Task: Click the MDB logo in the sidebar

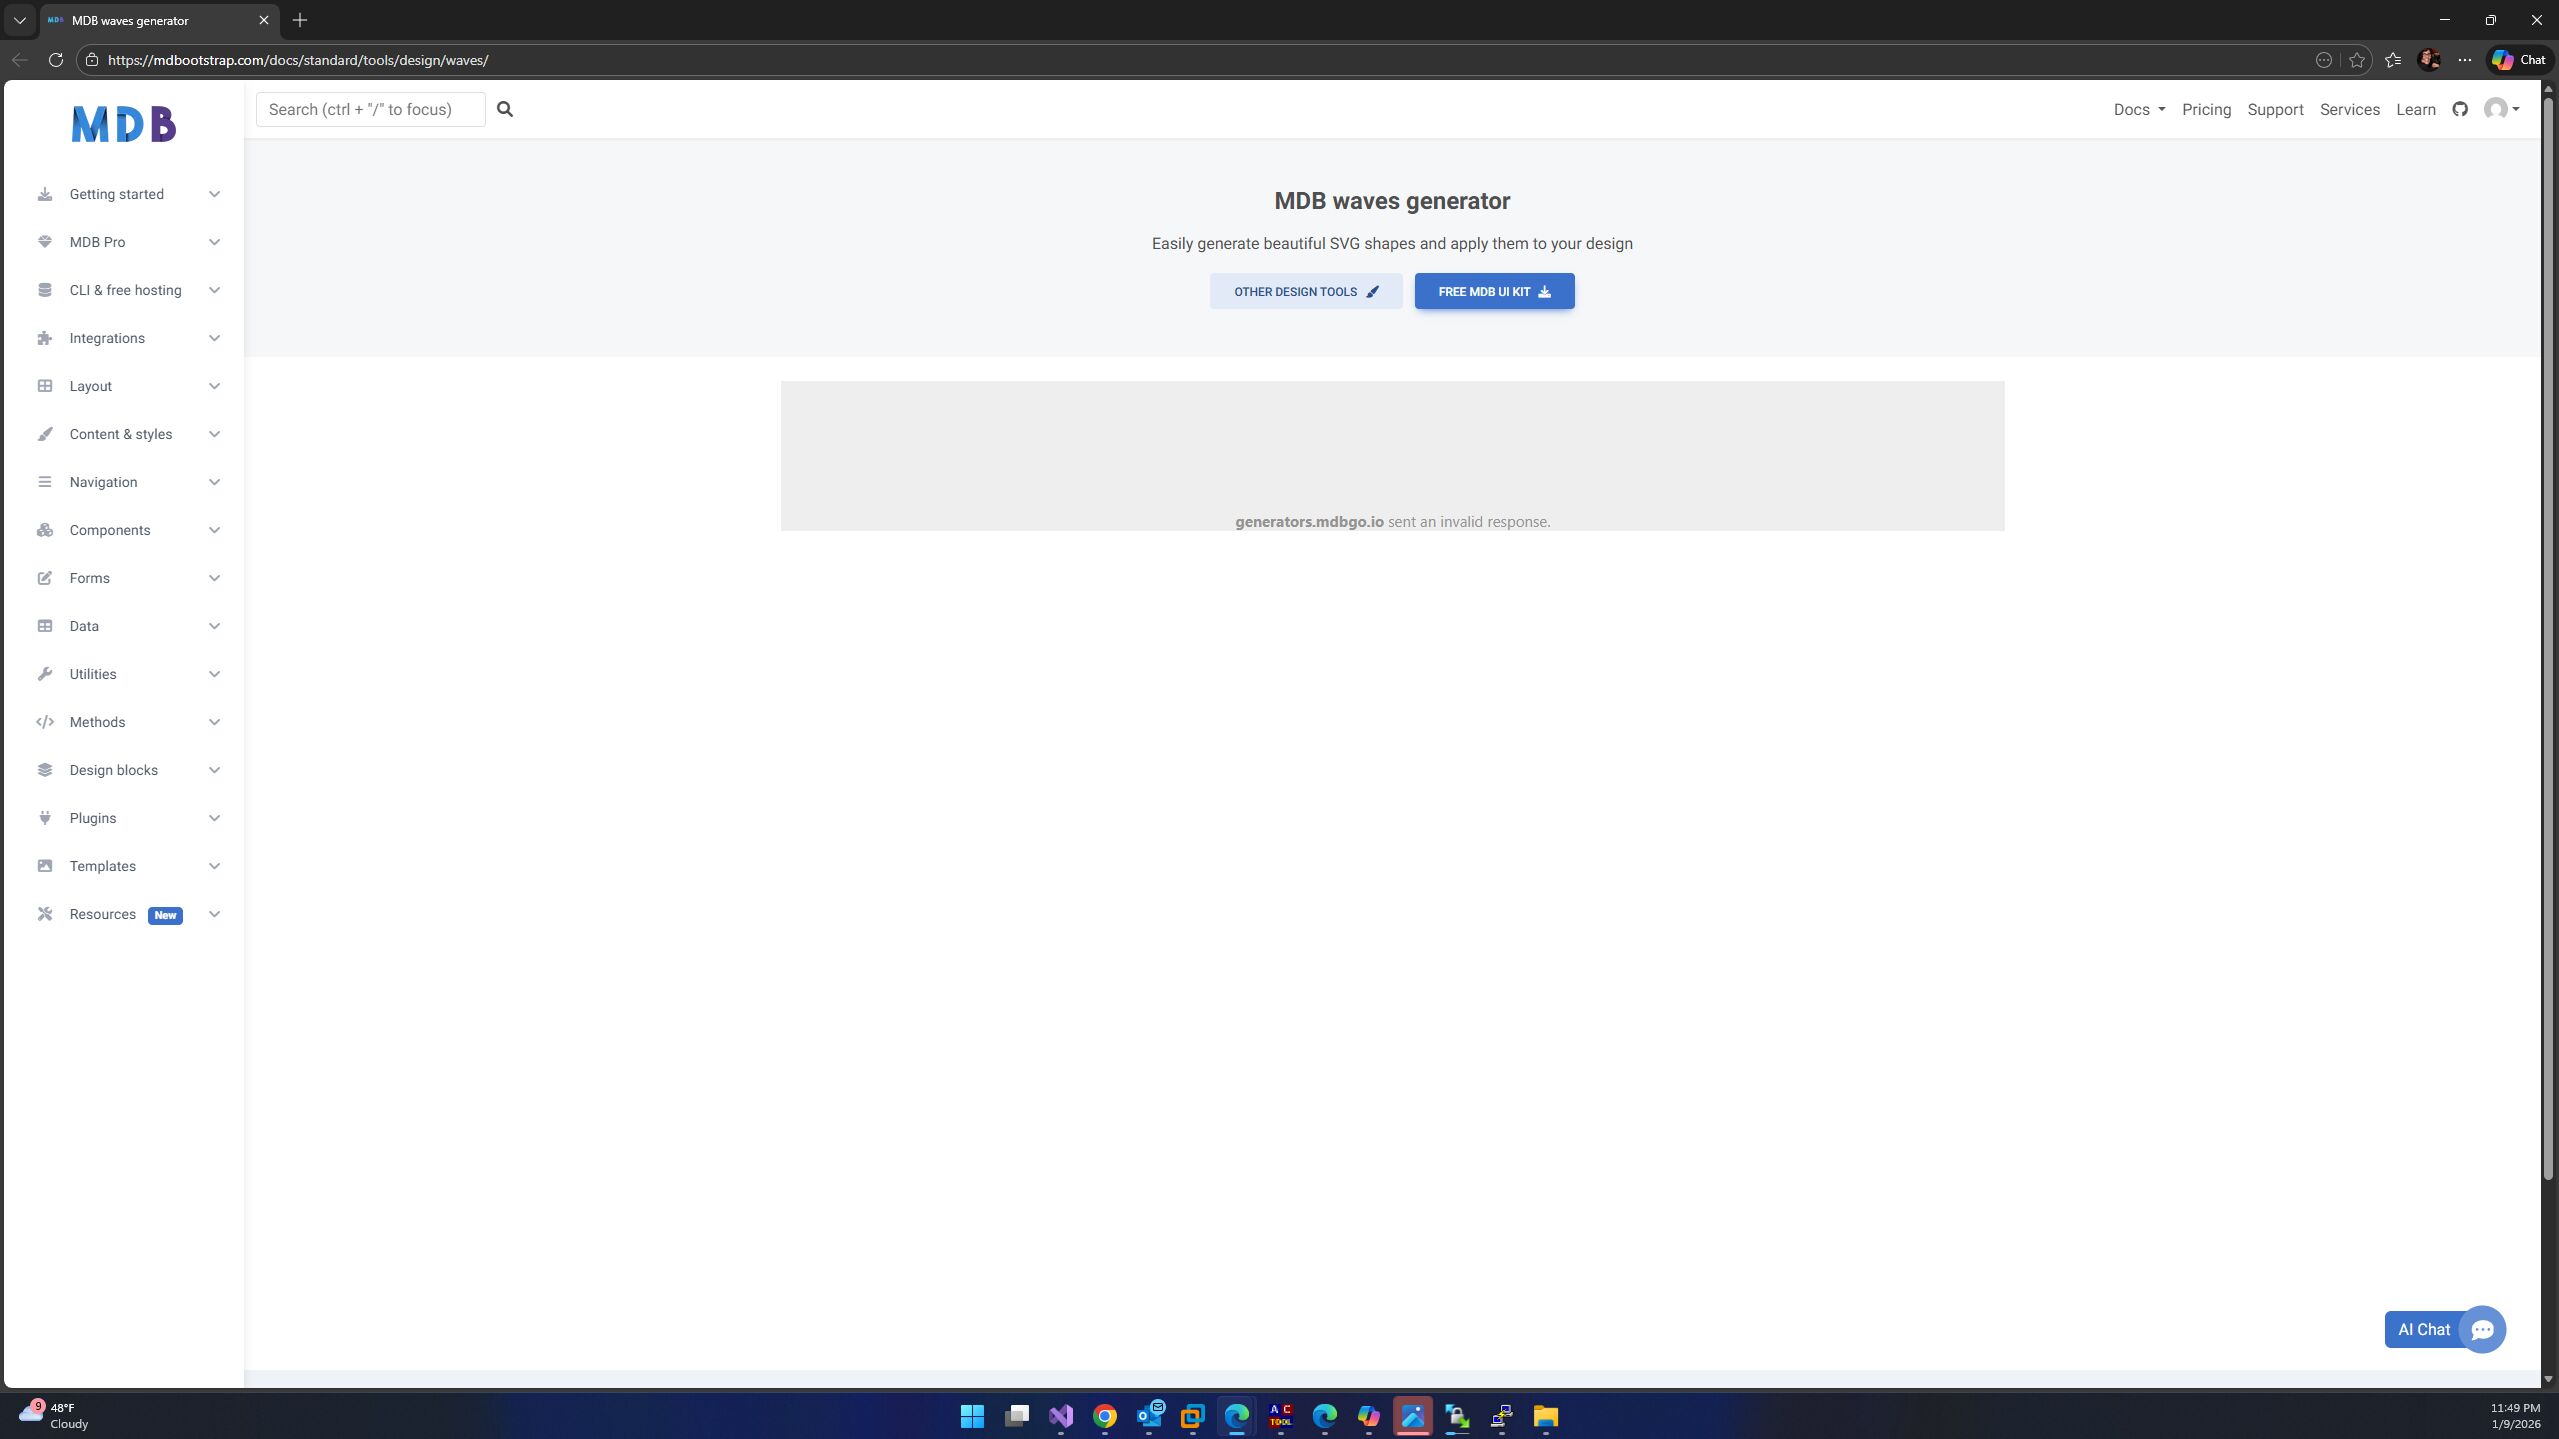Action: [x=123, y=123]
